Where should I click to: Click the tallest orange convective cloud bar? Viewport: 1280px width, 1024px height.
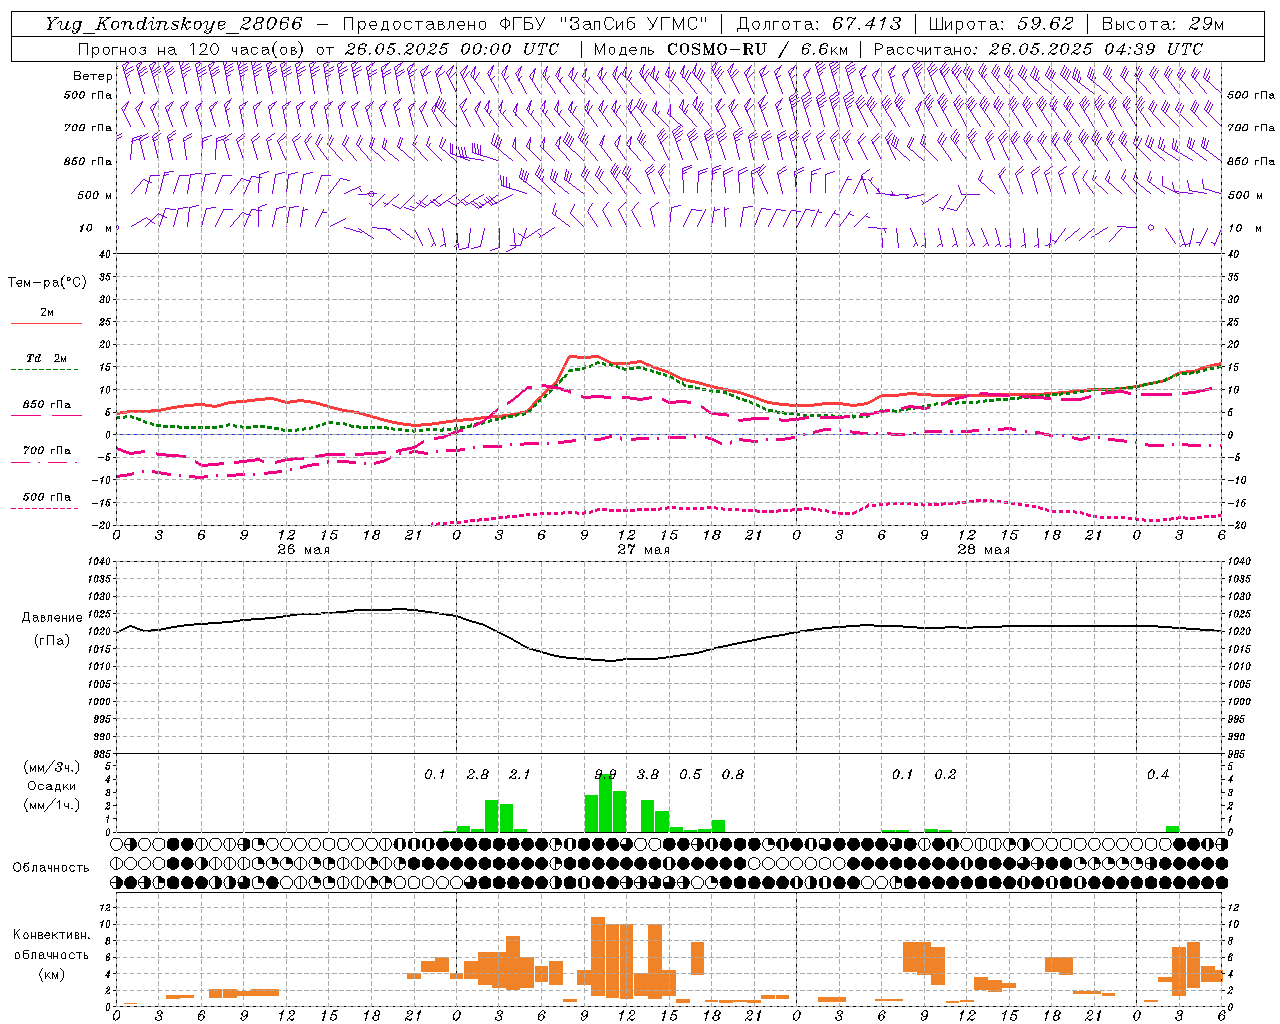(x=598, y=956)
